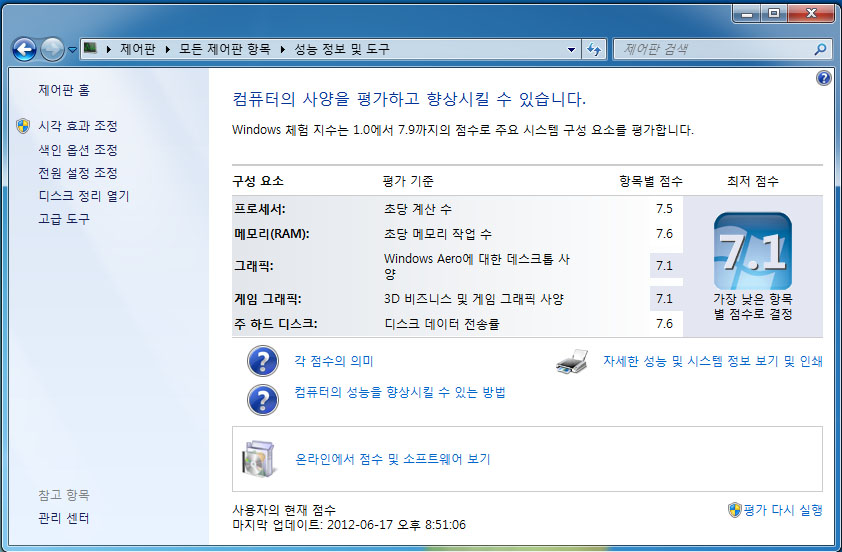Open 시각 효과 조정 link
The width and height of the screenshot is (842, 552).
pos(78,126)
